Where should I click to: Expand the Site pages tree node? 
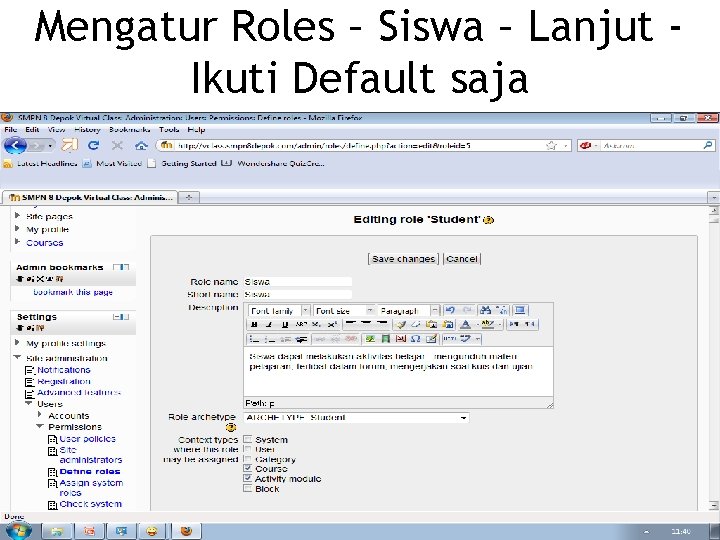click(x=17, y=215)
